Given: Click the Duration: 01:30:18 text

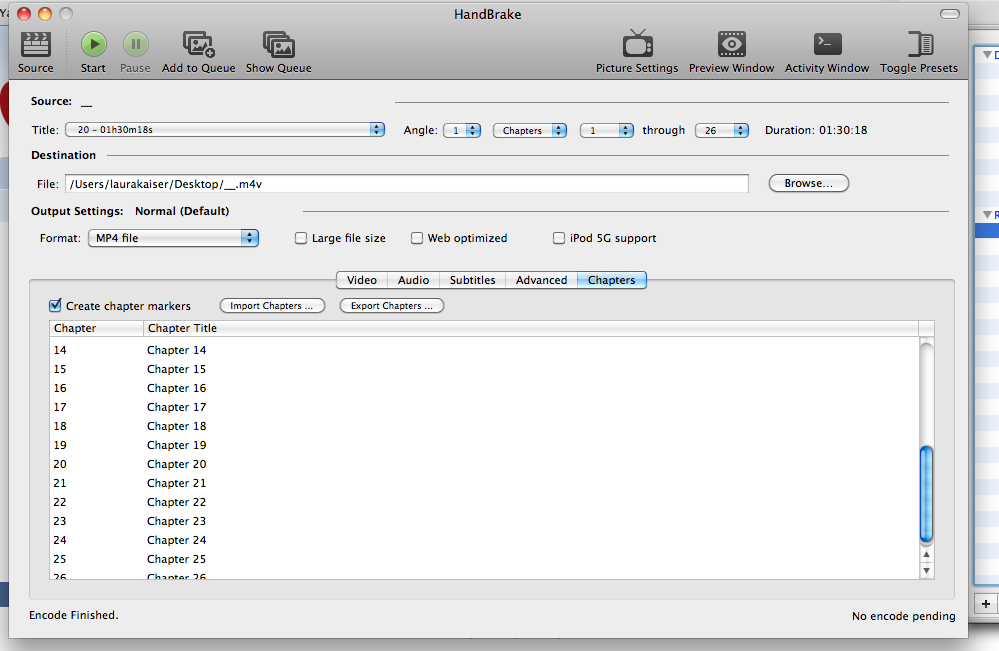Looking at the screenshot, I should [x=816, y=130].
